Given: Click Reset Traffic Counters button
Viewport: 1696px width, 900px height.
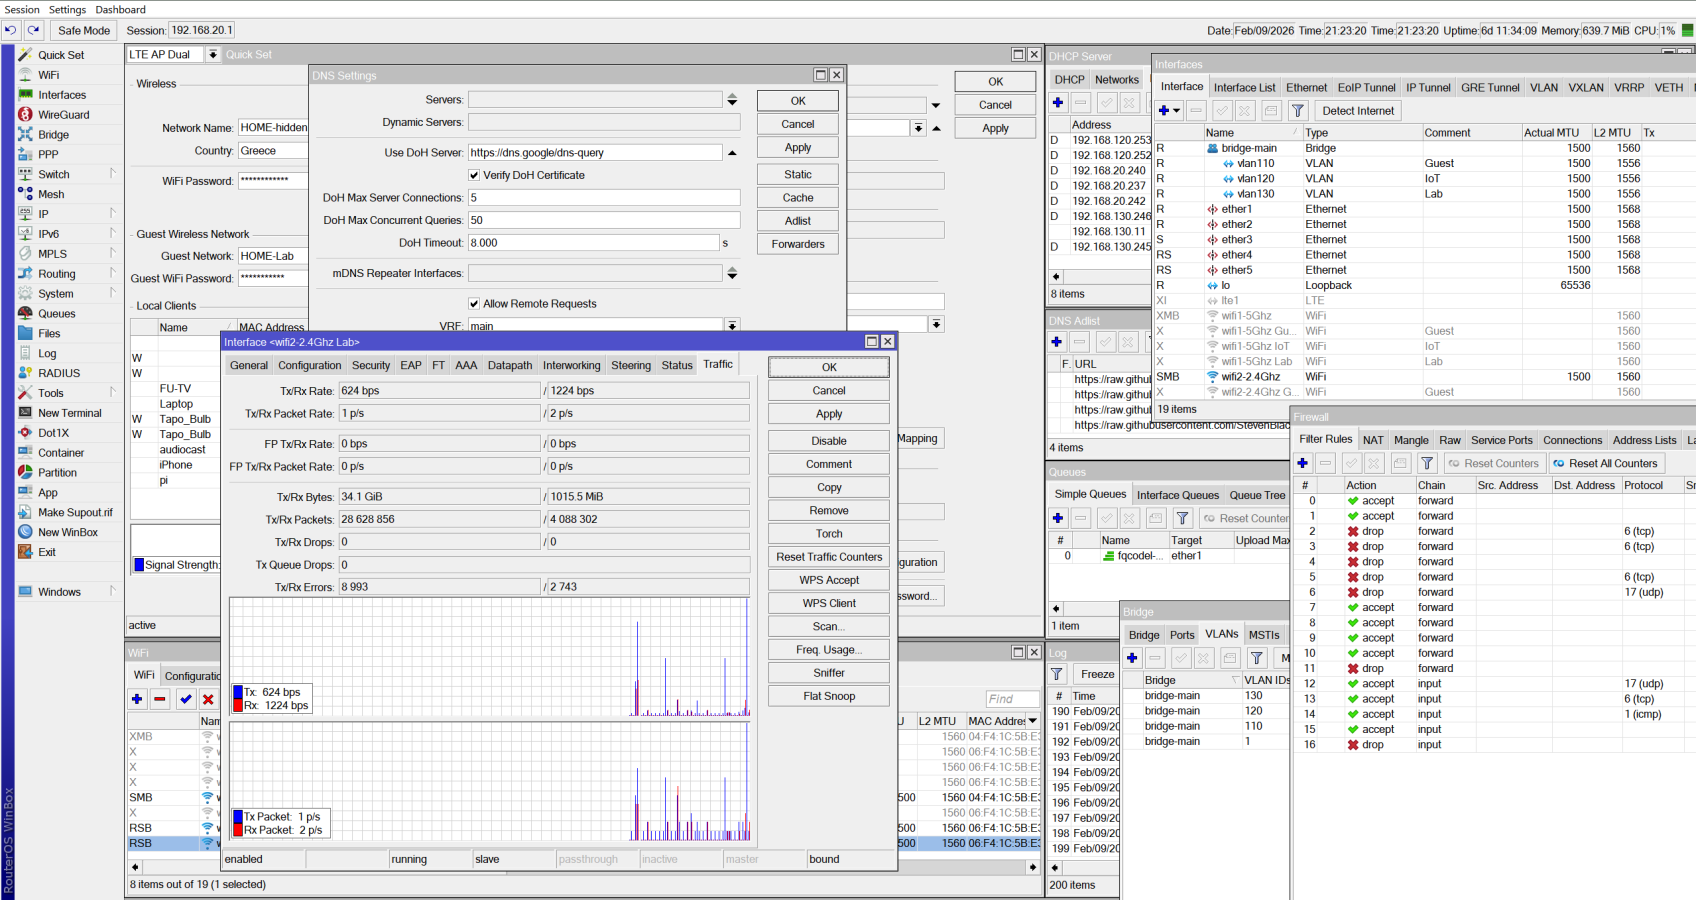Looking at the screenshot, I should click(829, 557).
